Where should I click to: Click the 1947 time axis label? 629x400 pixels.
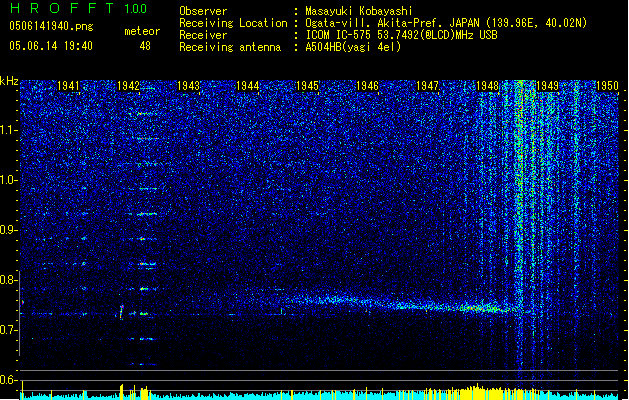point(427,85)
